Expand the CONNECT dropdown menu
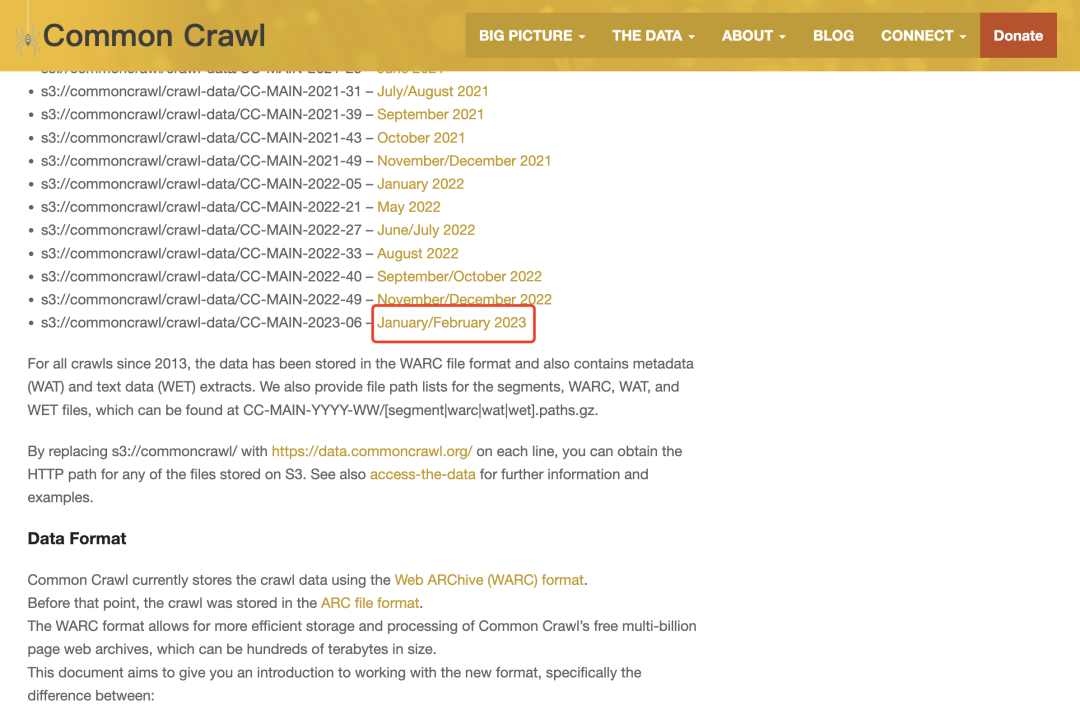 coord(924,36)
